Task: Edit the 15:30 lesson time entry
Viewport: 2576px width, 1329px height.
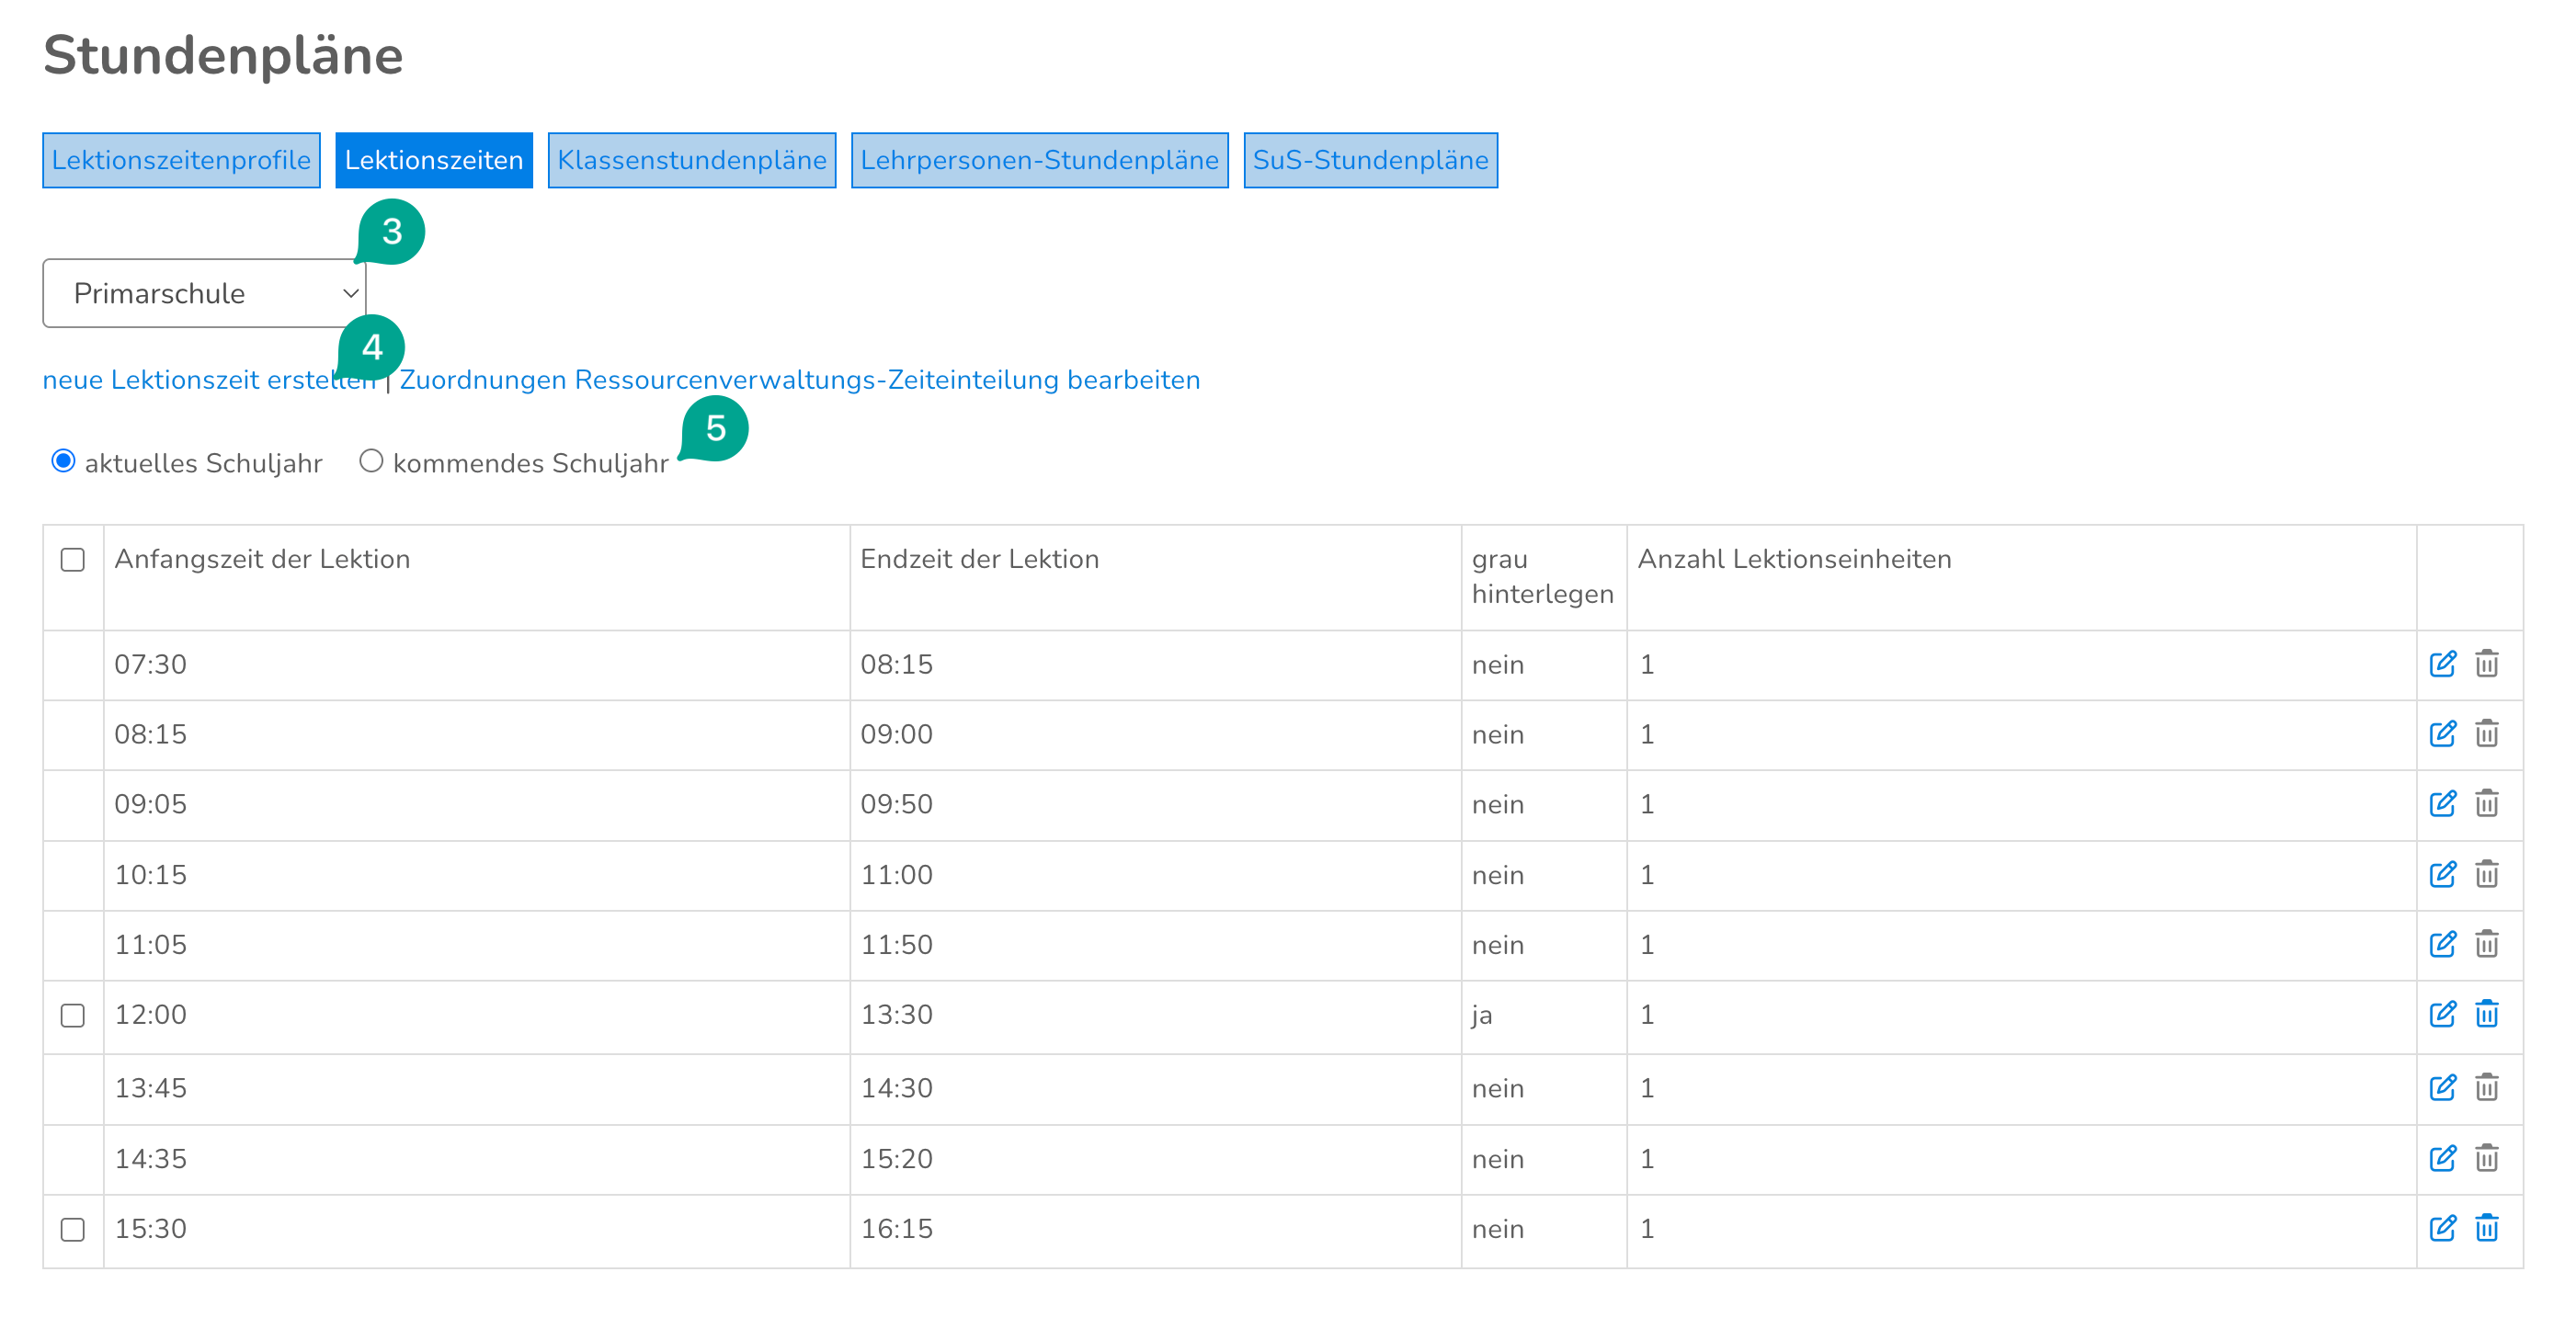Action: coord(2441,1228)
